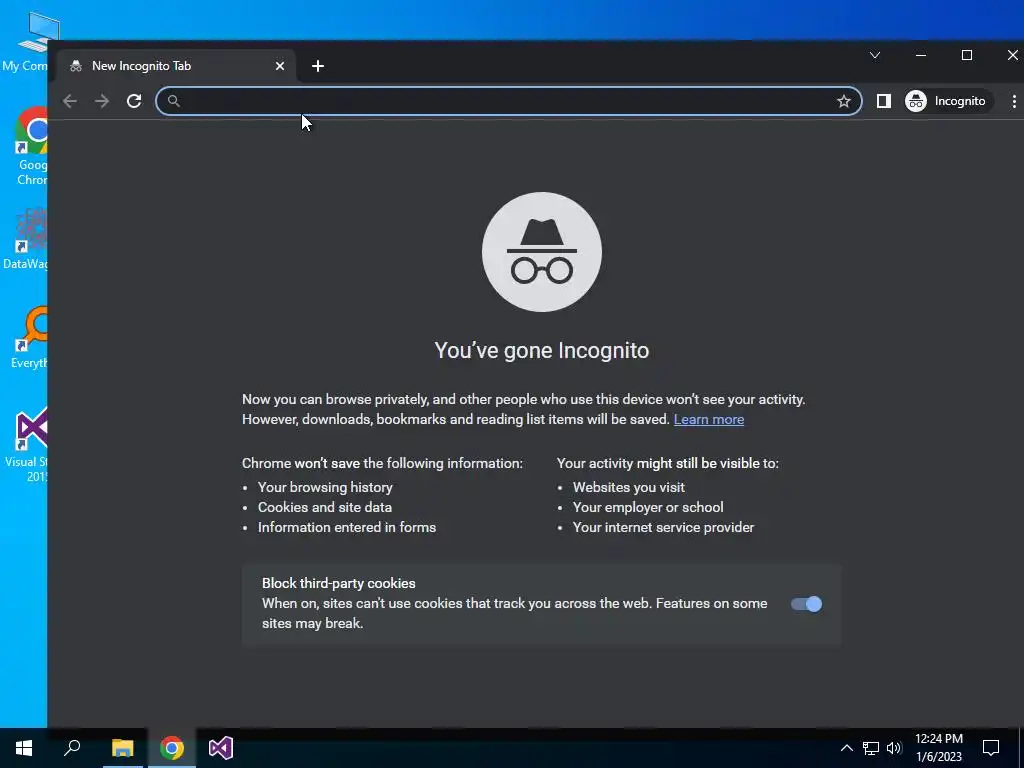Click the back navigation arrow
This screenshot has width=1024, height=768.
click(x=70, y=101)
